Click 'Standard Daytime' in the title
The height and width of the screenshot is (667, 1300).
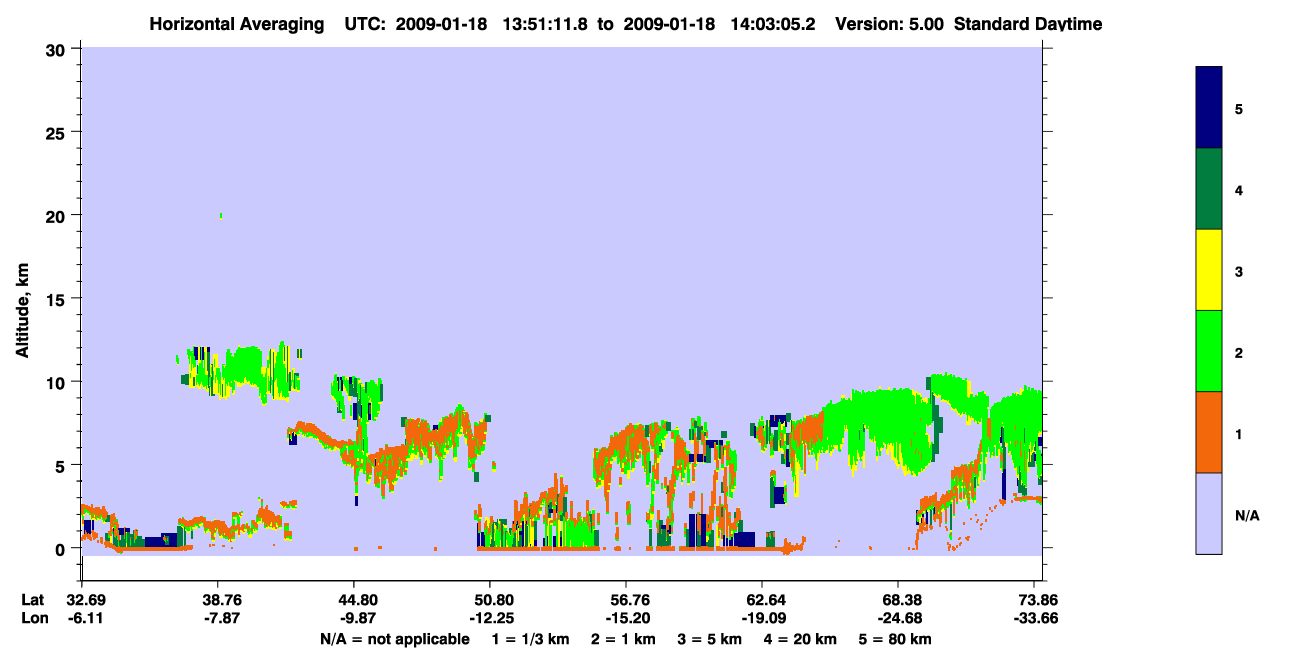point(1026,24)
